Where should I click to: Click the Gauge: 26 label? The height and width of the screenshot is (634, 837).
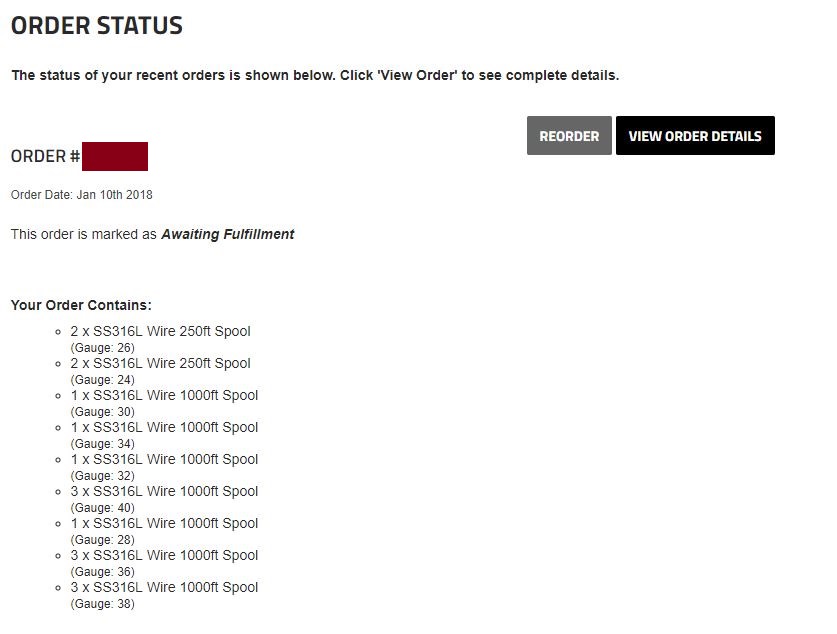102,348
